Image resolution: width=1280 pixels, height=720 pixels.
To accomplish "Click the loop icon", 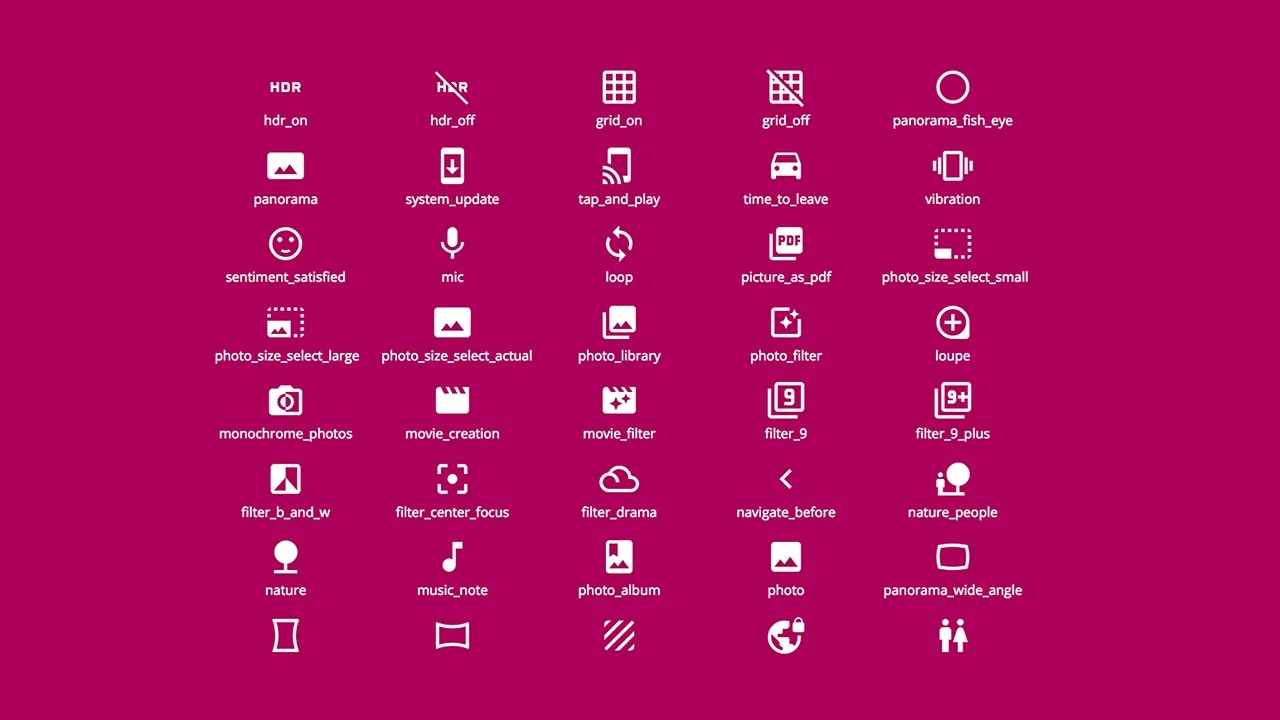I will [619, 244].
